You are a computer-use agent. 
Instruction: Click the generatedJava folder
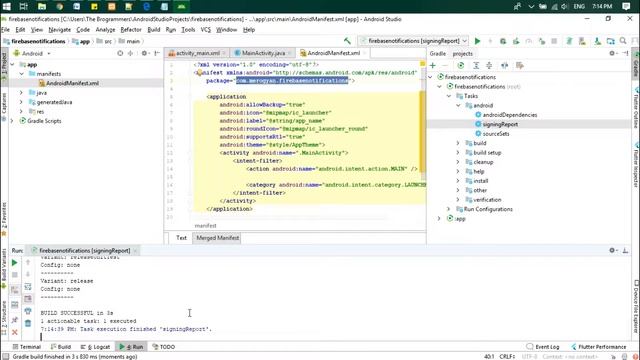[54, 102]
